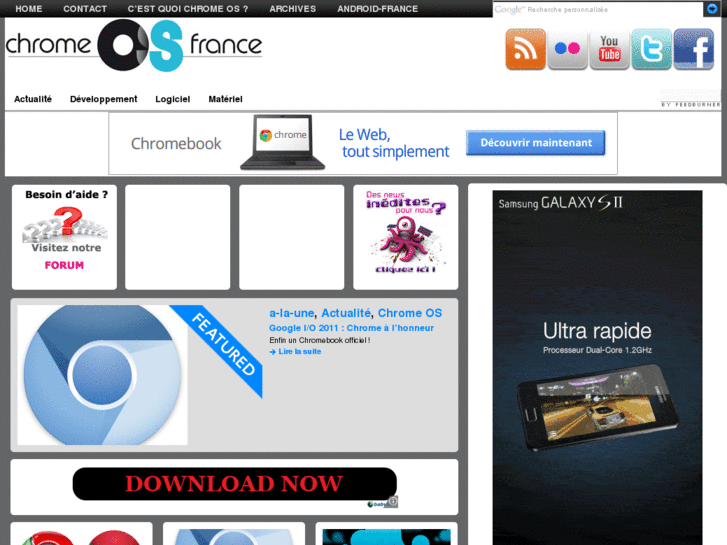Open the ARCHIVES menu item
727x545 pixels.
(293, 9)
